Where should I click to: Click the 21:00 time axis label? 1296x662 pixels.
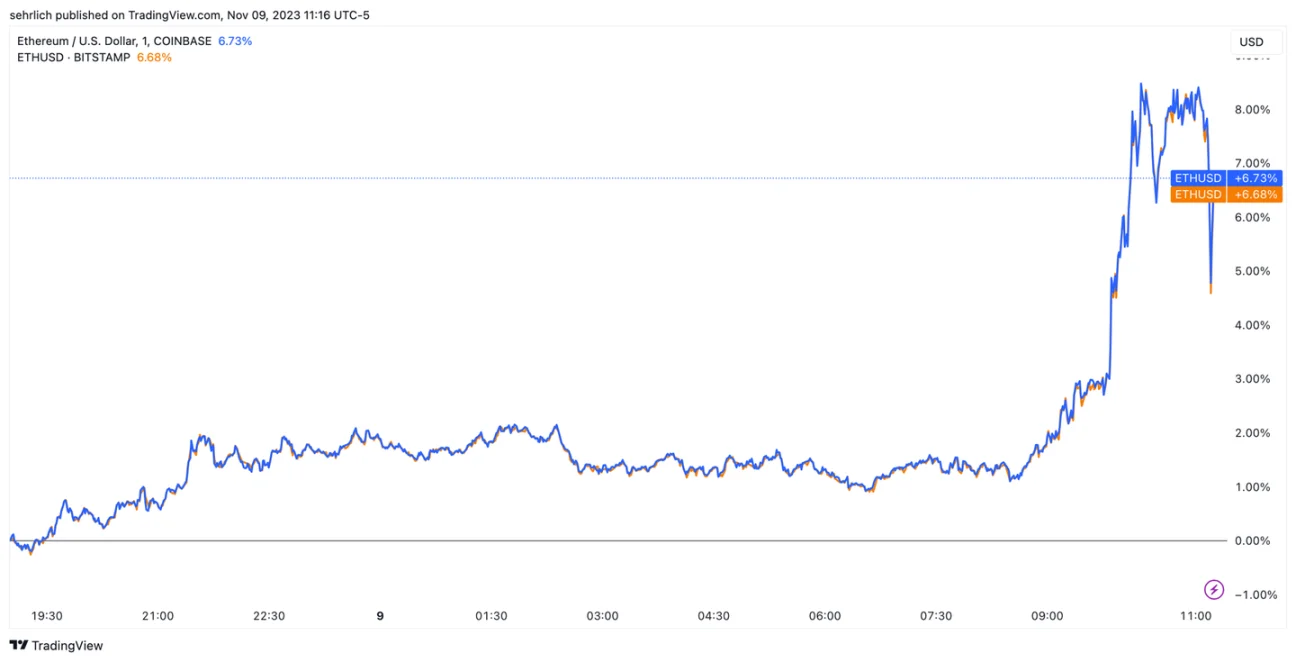point(158,616)
